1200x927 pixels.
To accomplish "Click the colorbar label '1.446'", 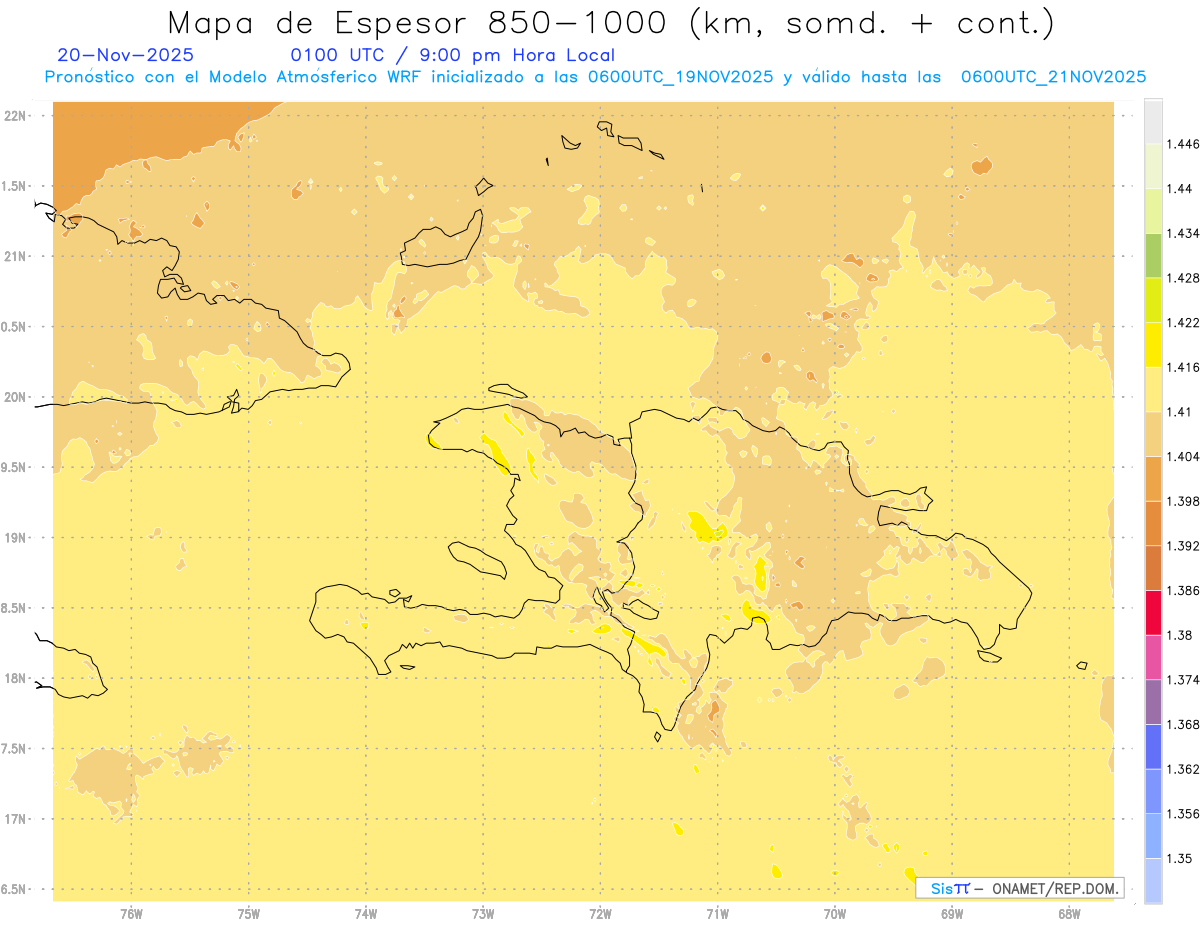I will (1183, 144).
